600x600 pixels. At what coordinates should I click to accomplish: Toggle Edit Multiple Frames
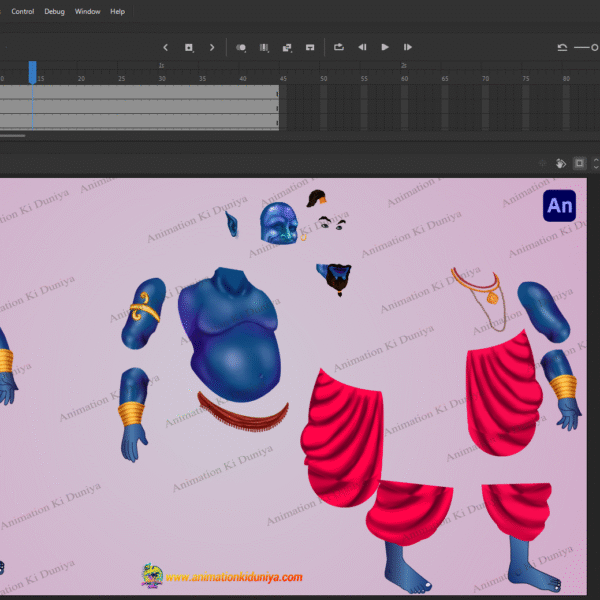point(264,47)
